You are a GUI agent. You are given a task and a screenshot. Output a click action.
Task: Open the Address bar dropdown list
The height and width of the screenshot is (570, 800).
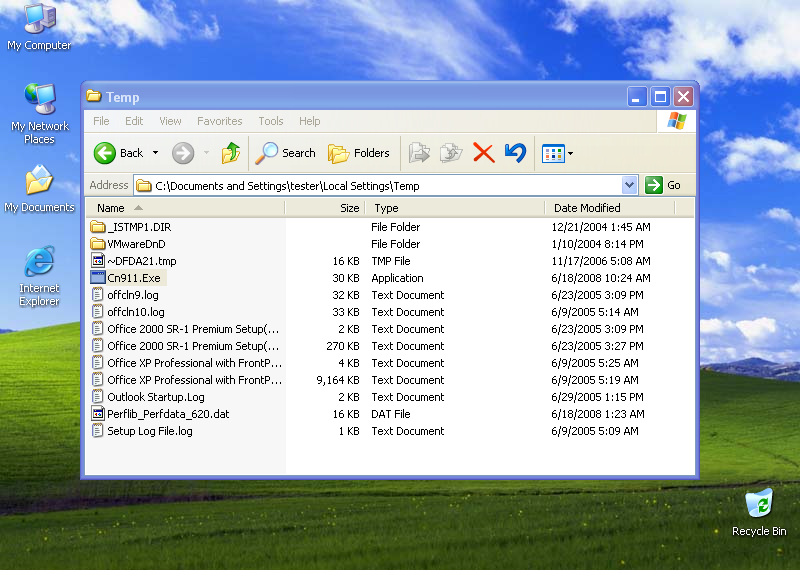pyautogui.click(x=629, y=185)
